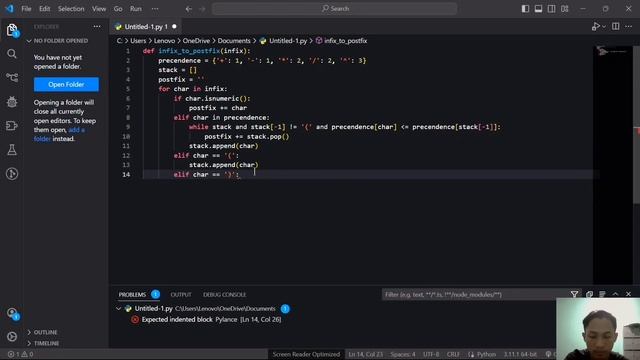
Task: Click OneDrive in the breadcrumb path
Action: 196,41
